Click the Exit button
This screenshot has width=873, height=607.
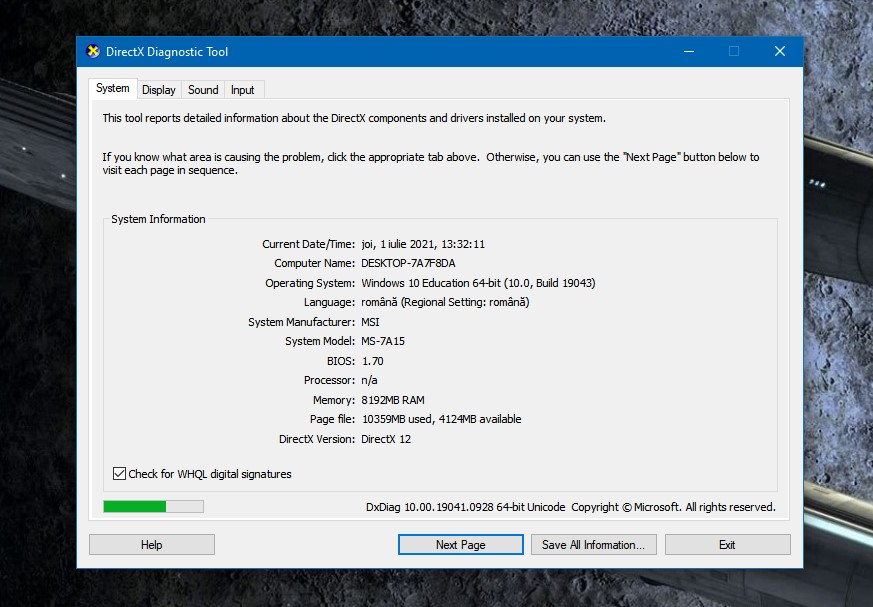pos(727,545)
